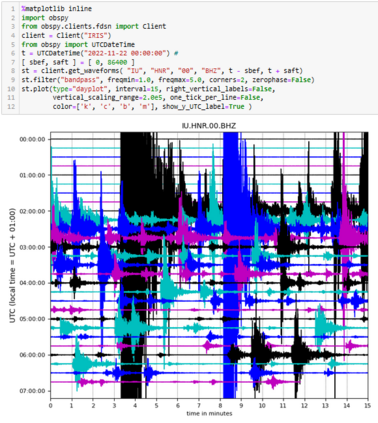
Task: Click the station code "HNR" string
Action: tap(160, 71)
